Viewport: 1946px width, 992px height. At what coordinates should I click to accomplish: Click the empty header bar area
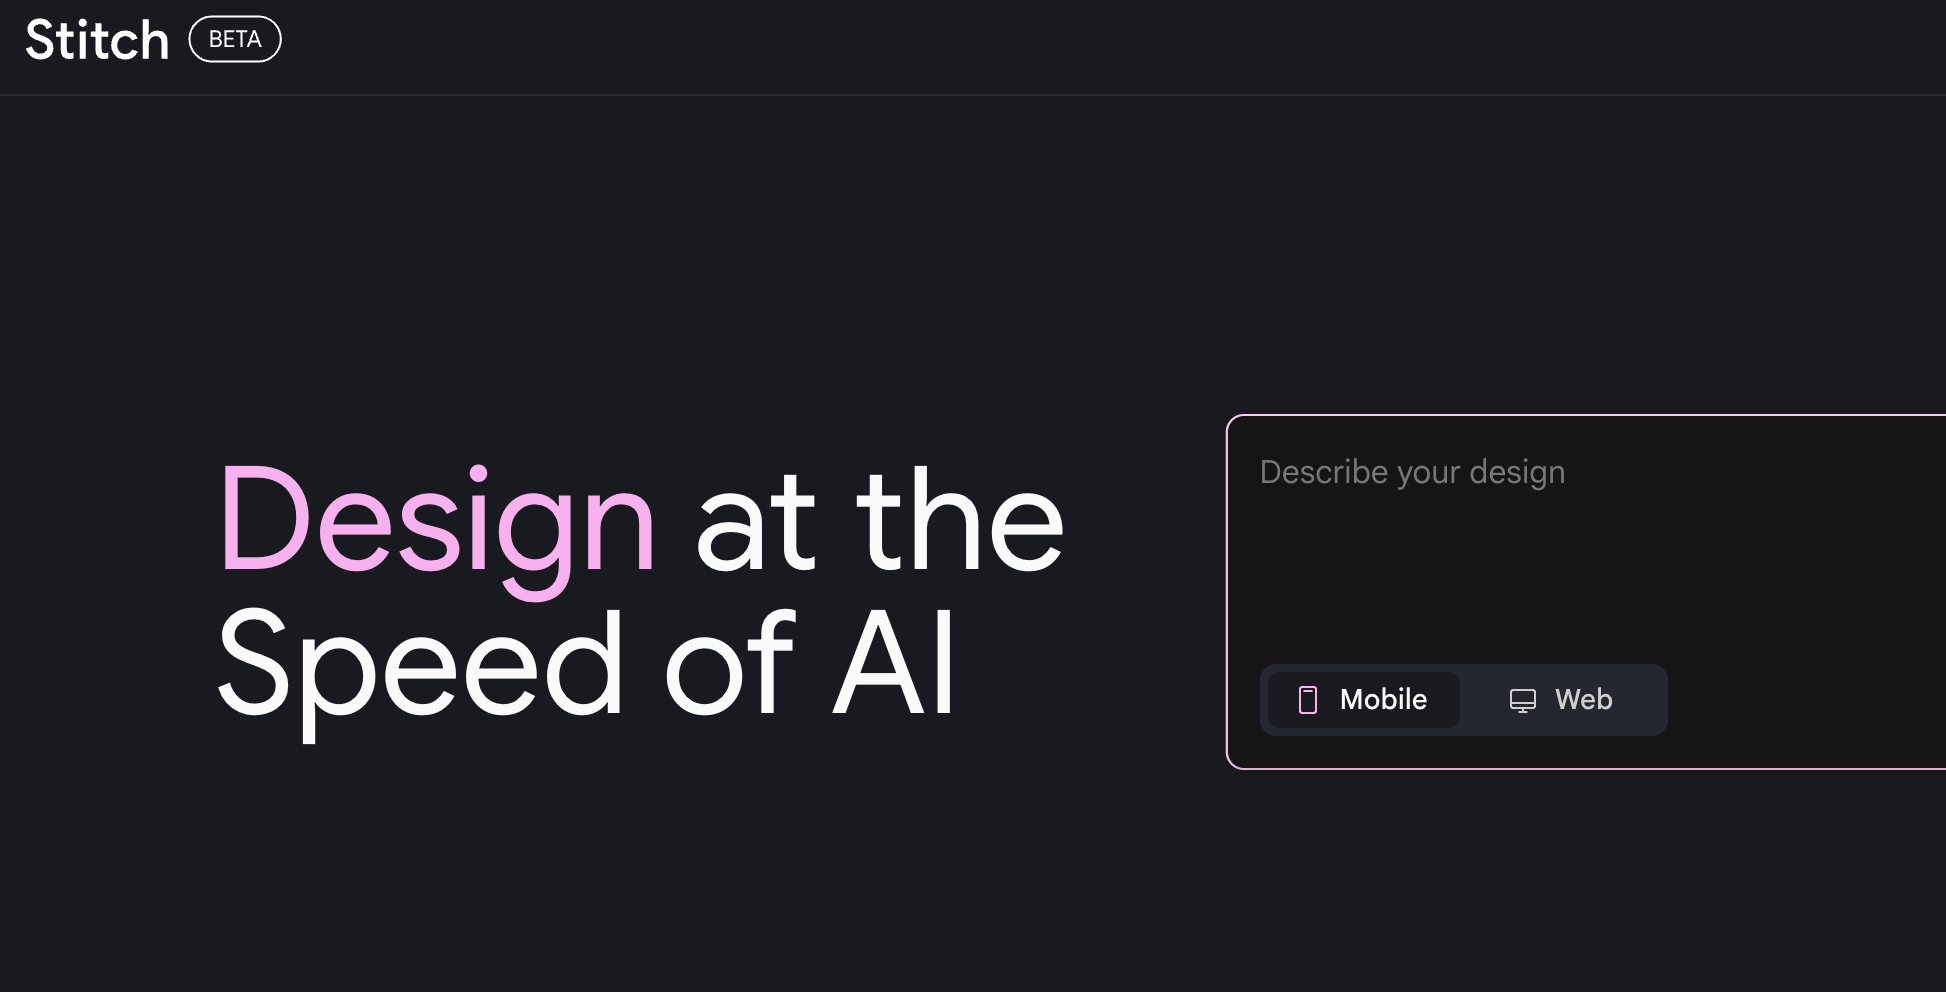1100,46
